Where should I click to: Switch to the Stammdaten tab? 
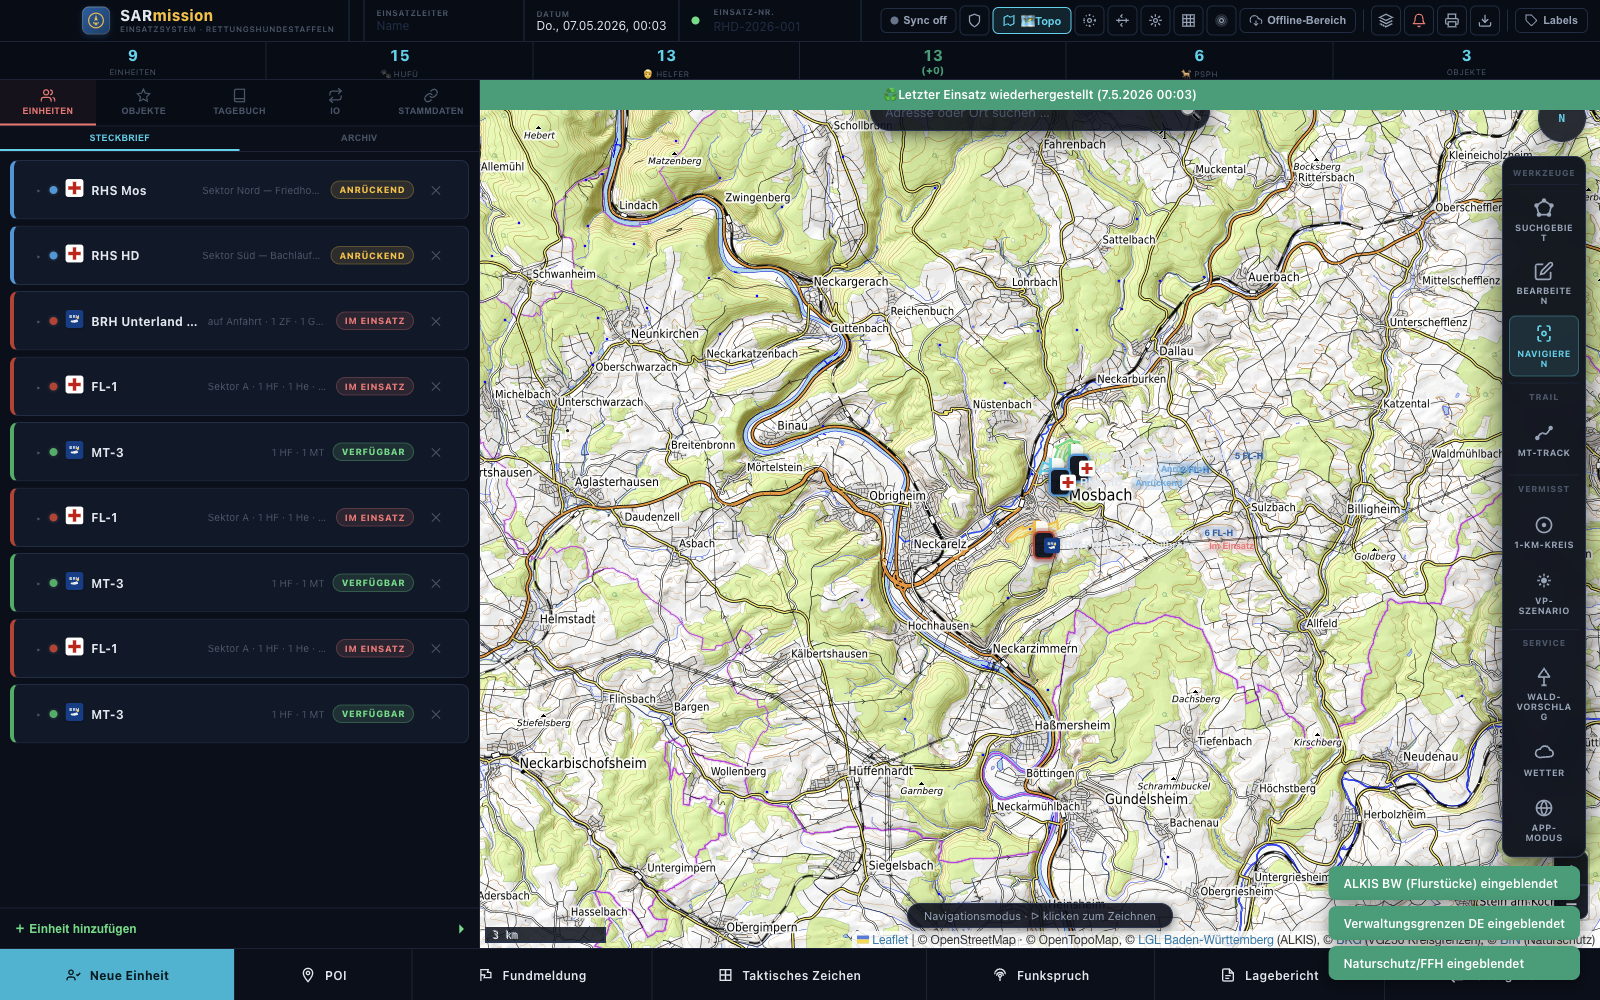pyautogui.click(x=431, y=102)
